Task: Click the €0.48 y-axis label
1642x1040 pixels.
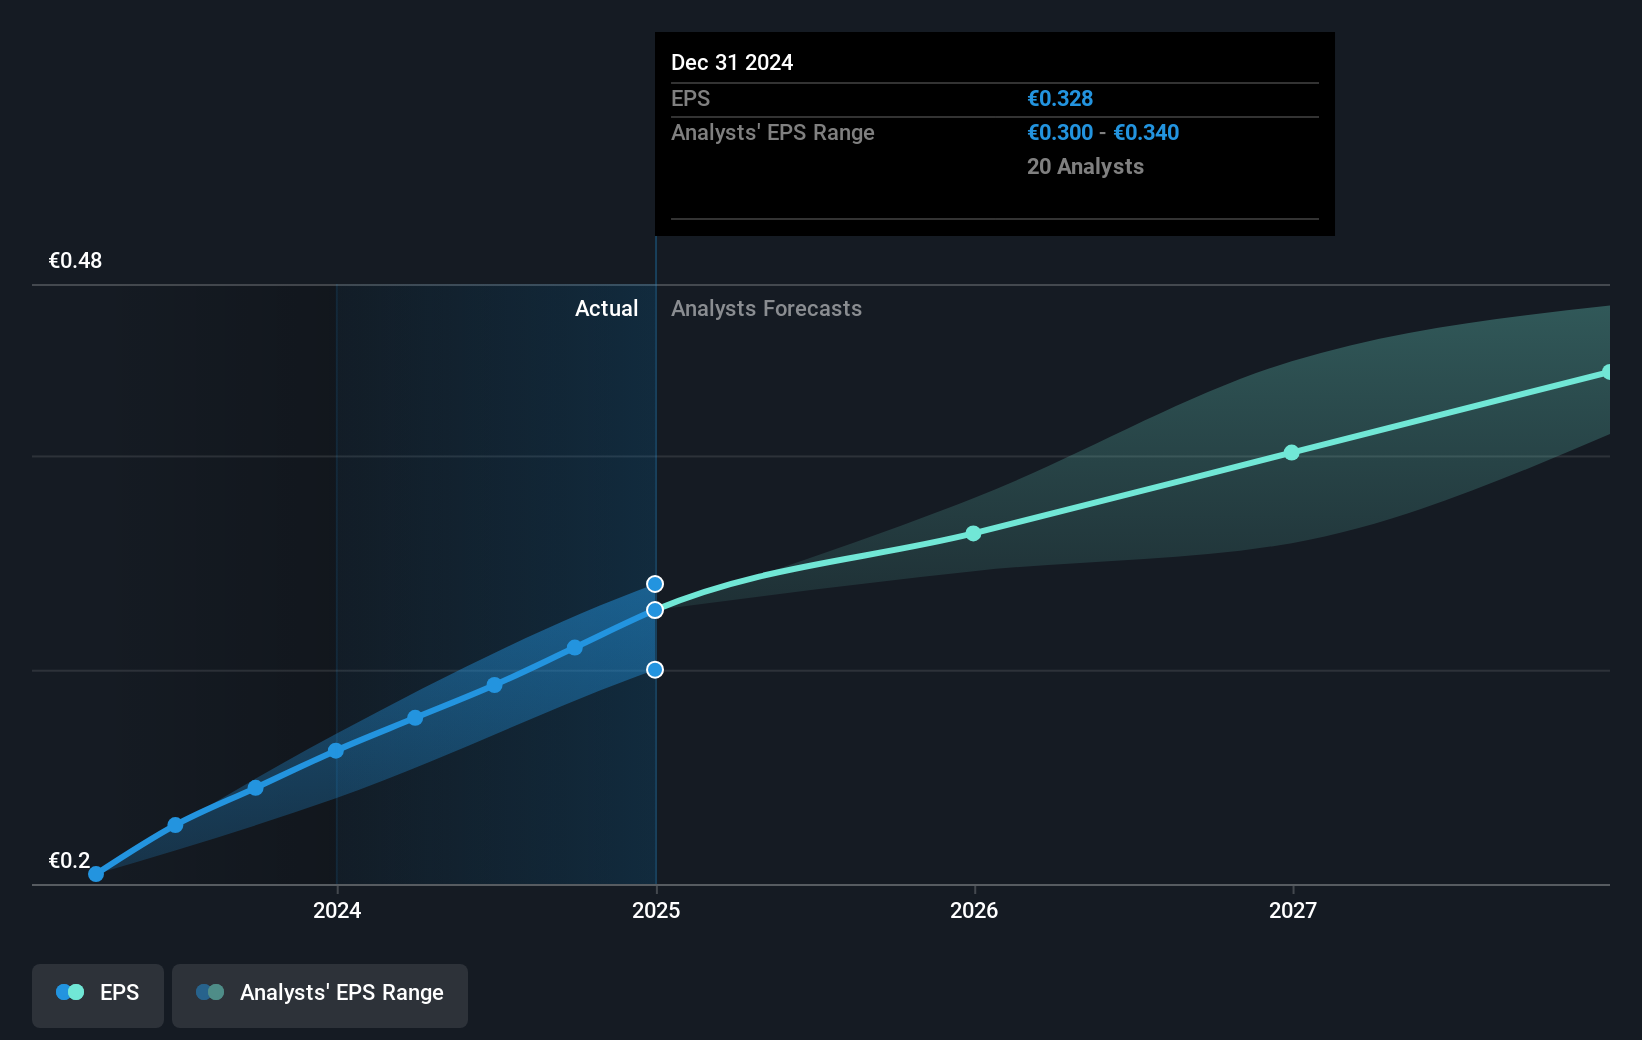Action: 75,261
